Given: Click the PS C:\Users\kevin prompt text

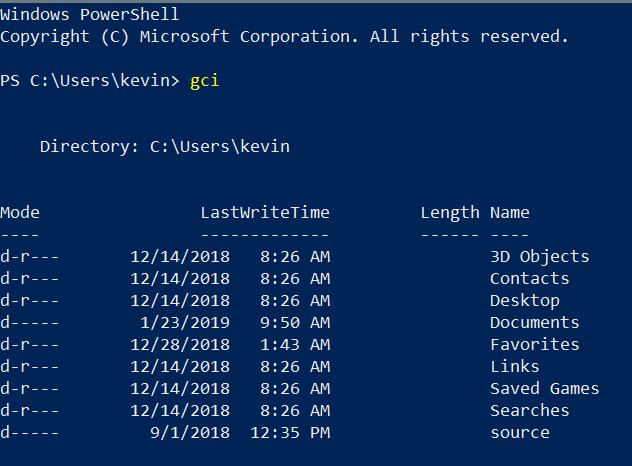Looking at the screenshot, I should 90,81.
